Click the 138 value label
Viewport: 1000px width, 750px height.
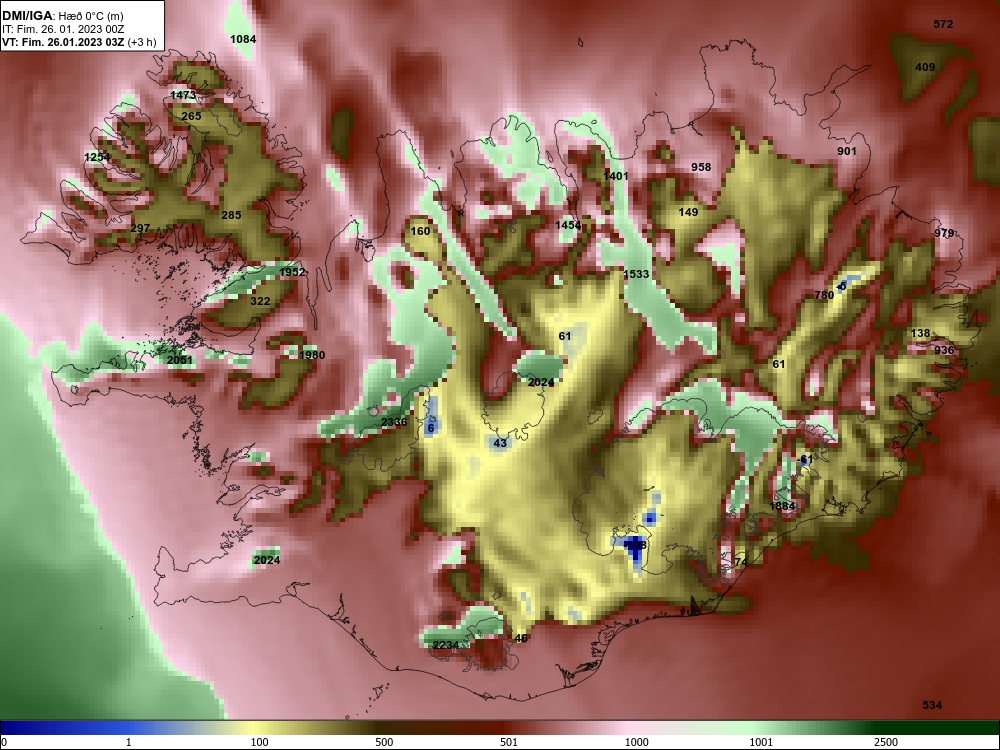(920, 334)
